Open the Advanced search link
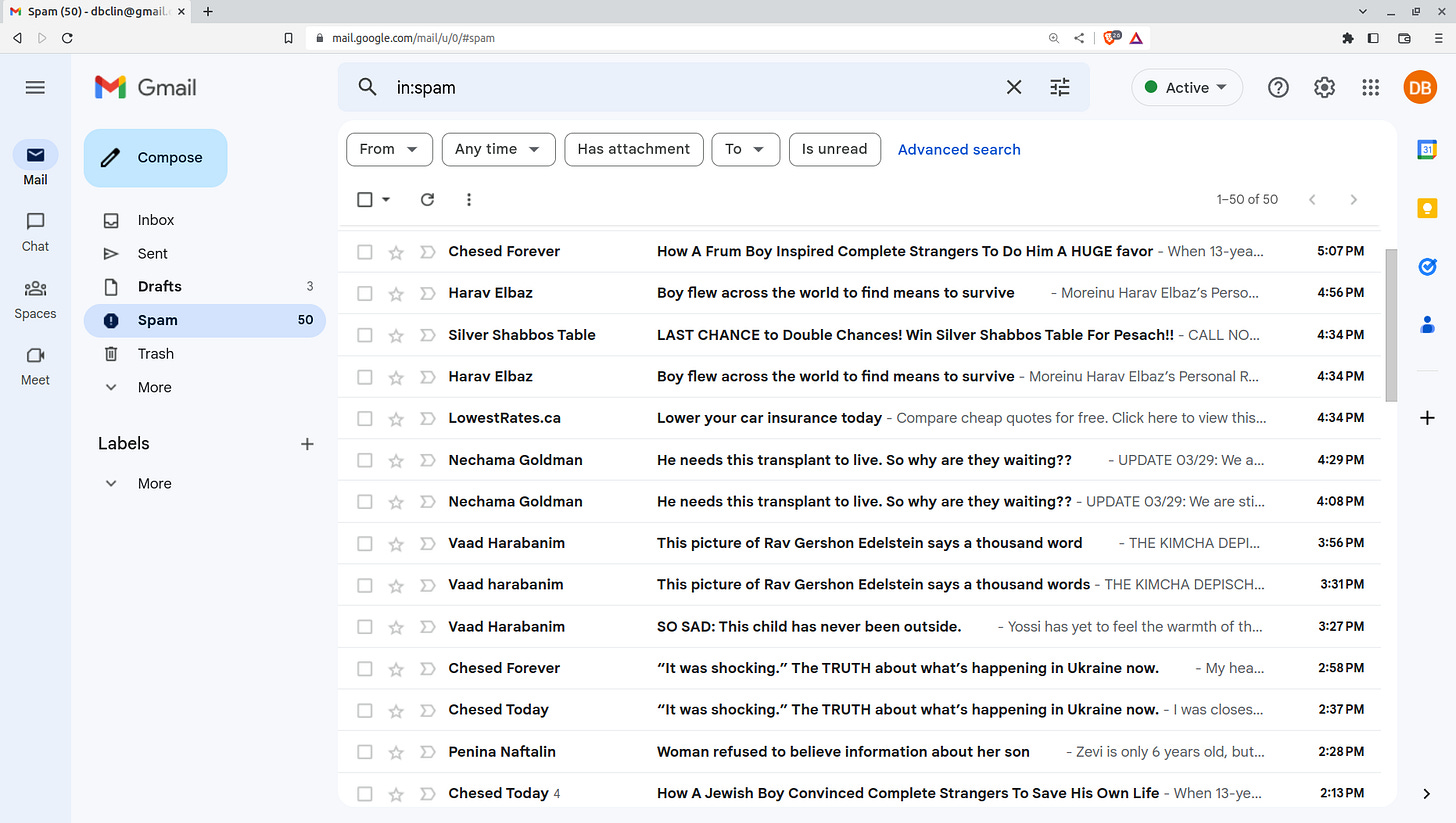Screen dimensions: 1456x823 [959, 149]
